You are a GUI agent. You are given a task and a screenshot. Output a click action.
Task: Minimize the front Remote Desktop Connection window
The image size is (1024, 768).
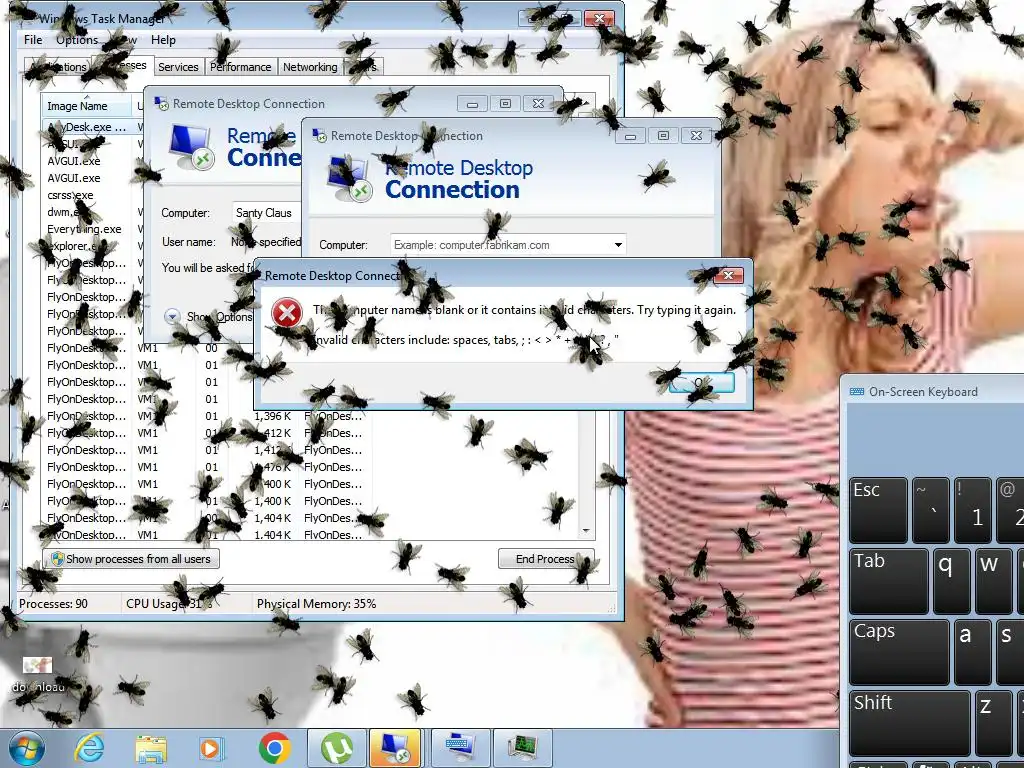(630, 136)
